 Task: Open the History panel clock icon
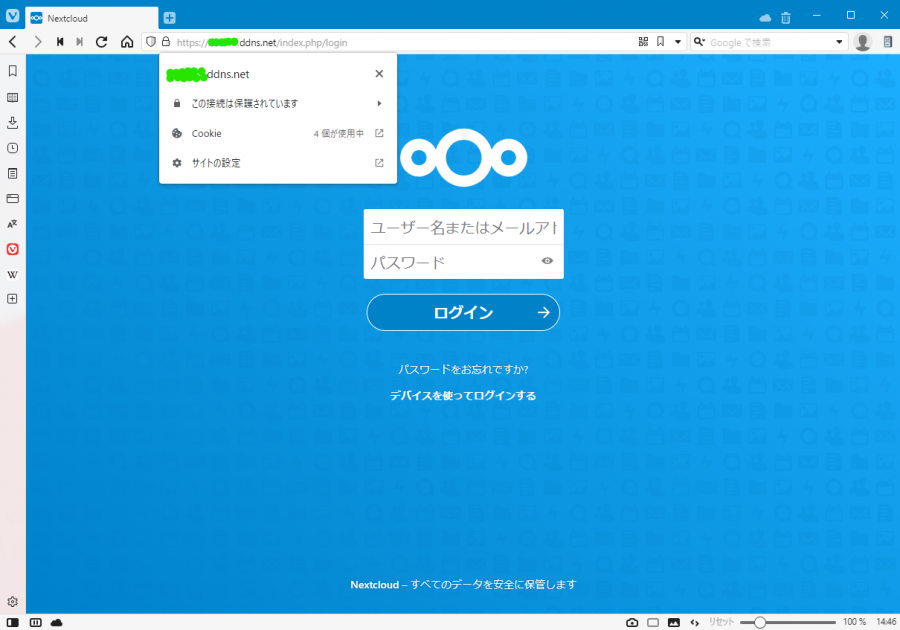tap(13, 148)
